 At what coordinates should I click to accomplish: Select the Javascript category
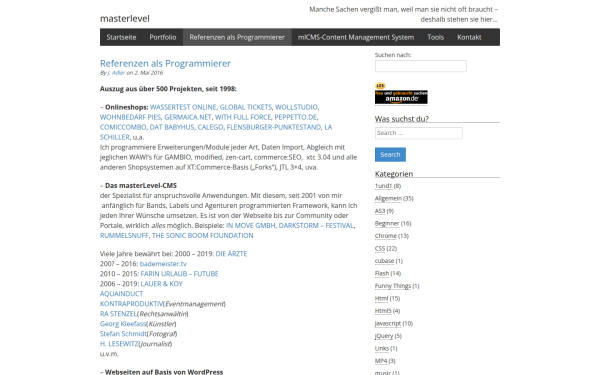point(388,323)
